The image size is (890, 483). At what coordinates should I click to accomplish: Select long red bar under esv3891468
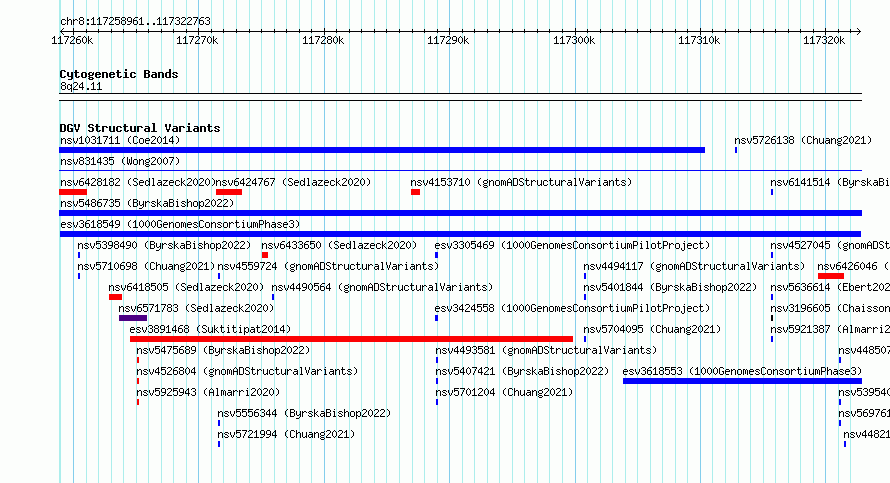(x=351, y=339)
